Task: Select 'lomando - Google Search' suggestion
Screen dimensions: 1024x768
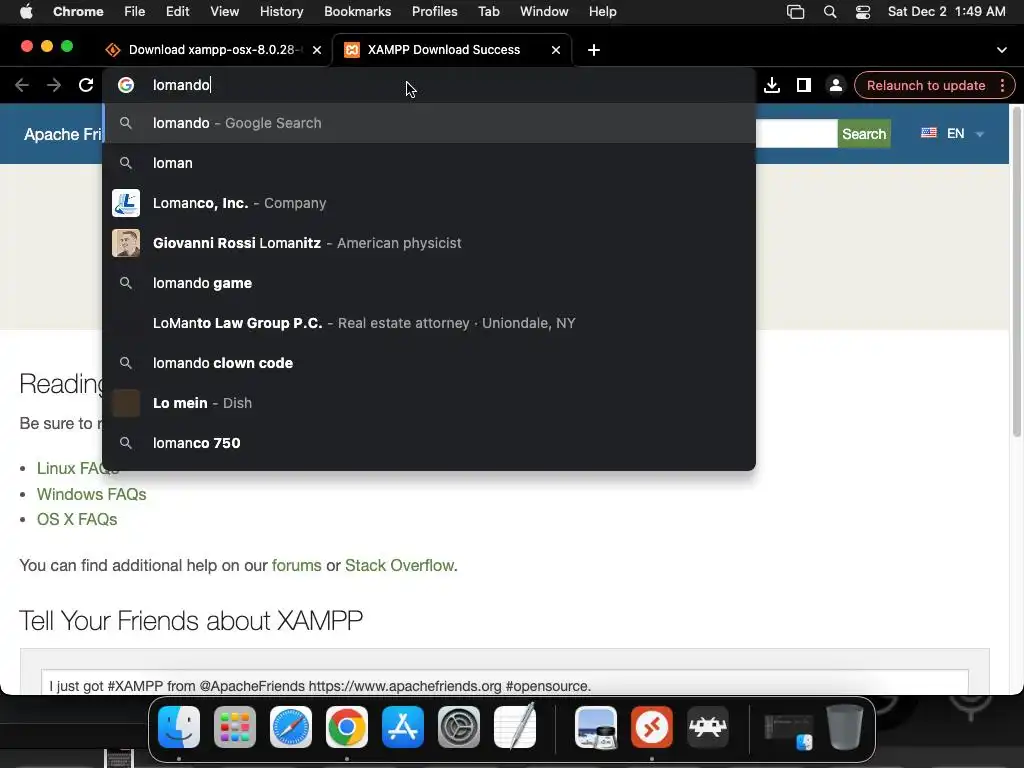Action: (429, 123)
